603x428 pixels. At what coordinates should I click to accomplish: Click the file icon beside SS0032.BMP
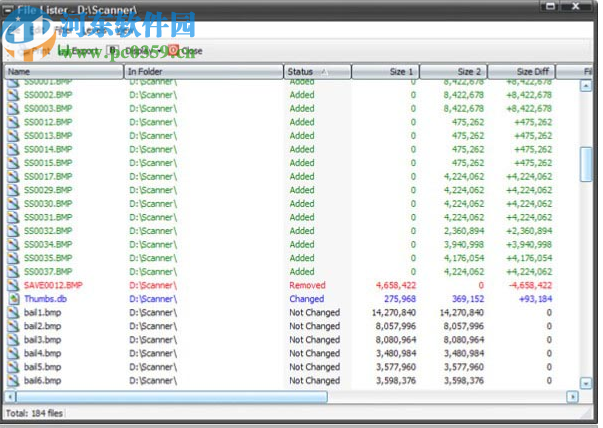coord(13,231)
